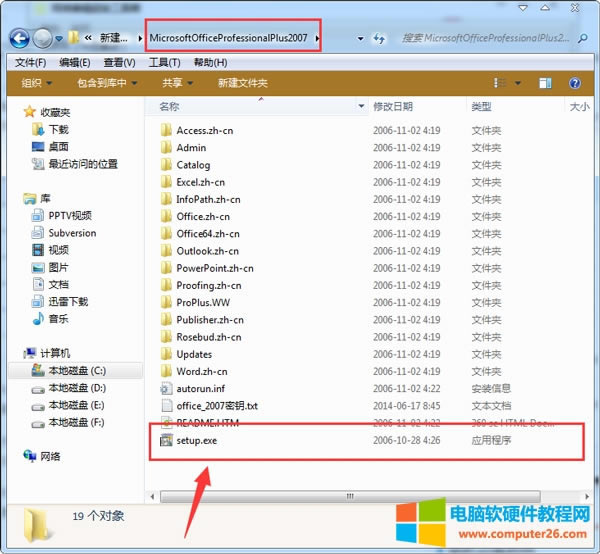Select 计算机 in the navigation pane

pyautogui.click(x=55, y=353)
